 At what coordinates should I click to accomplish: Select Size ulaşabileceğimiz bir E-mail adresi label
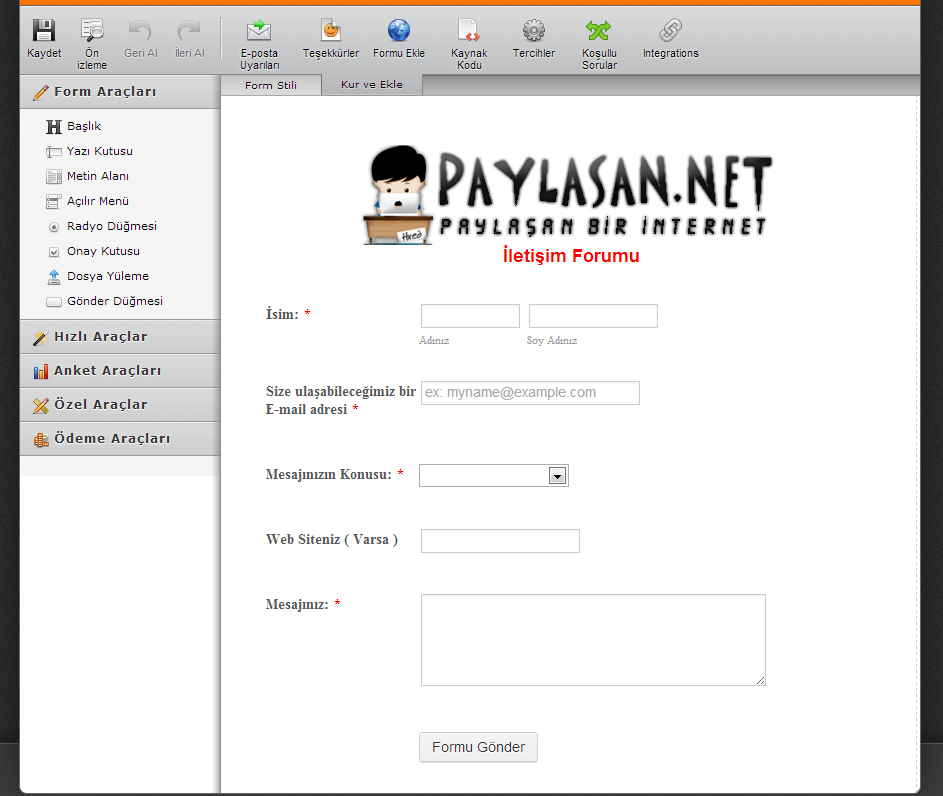tap(340, 400)
